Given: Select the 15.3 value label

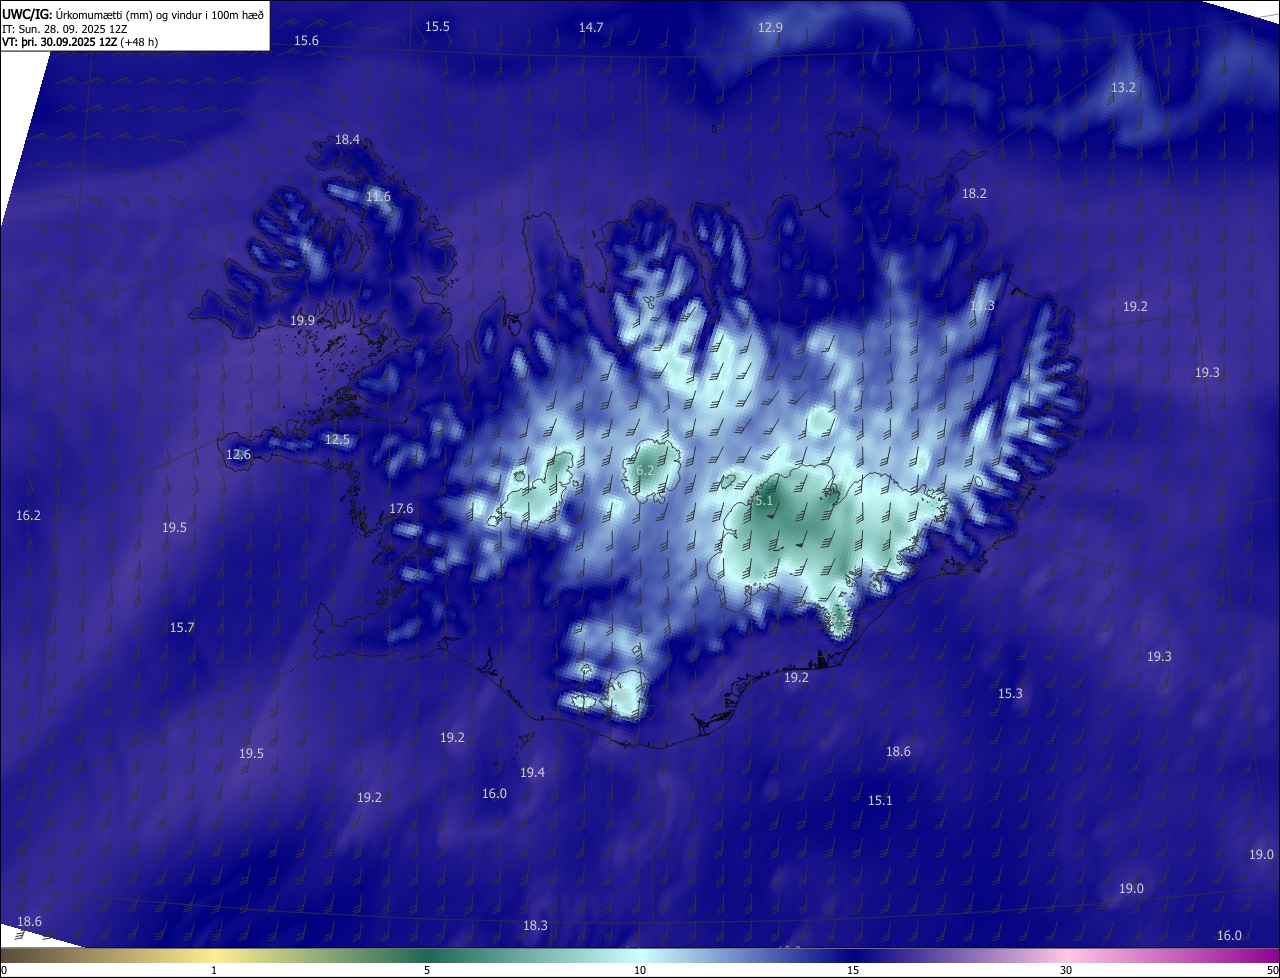Looking at the screenshot, I should (1010, 694).
